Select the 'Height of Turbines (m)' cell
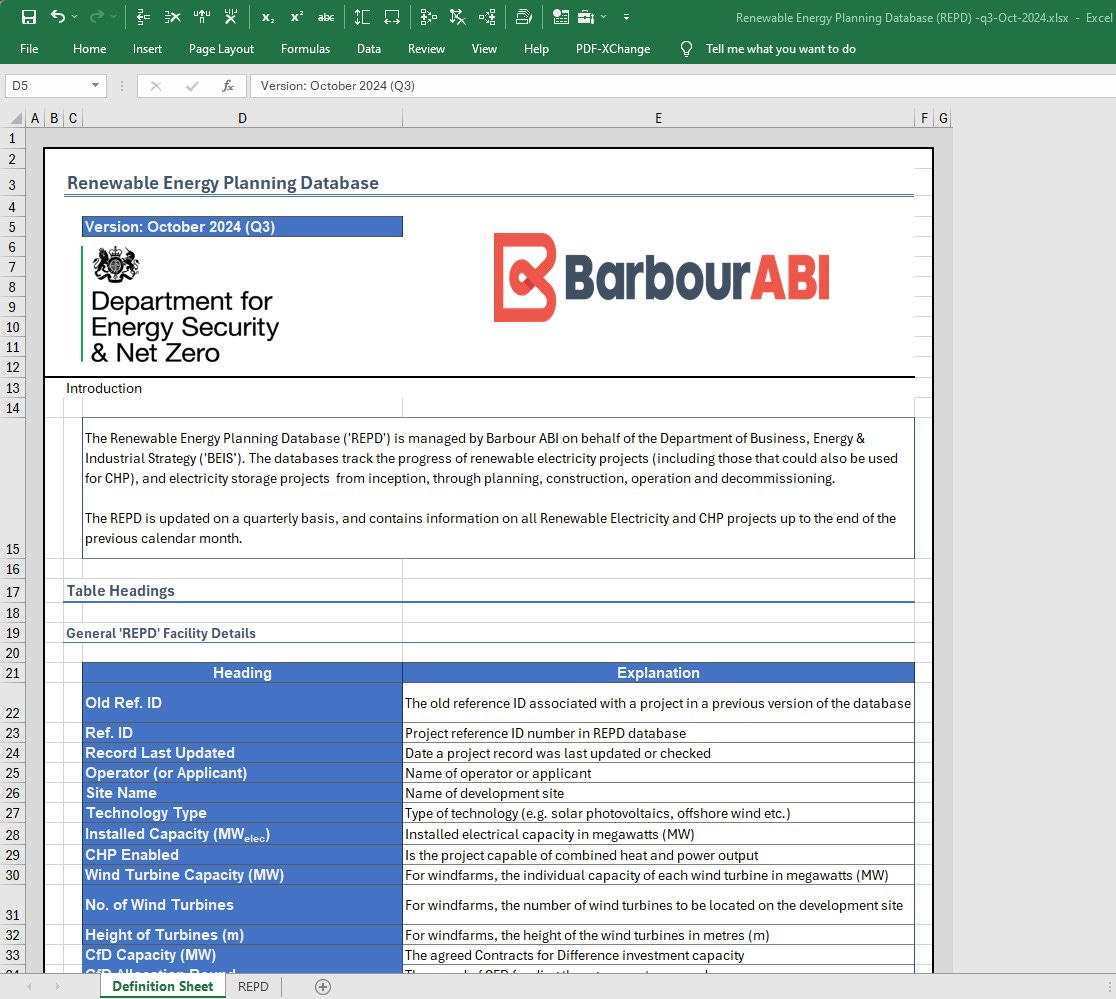 click(242, 935)
